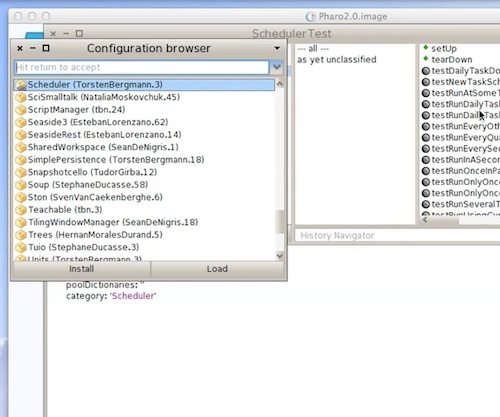Select the setUp method
Viewport: 500px width, 417px height.
444,49
